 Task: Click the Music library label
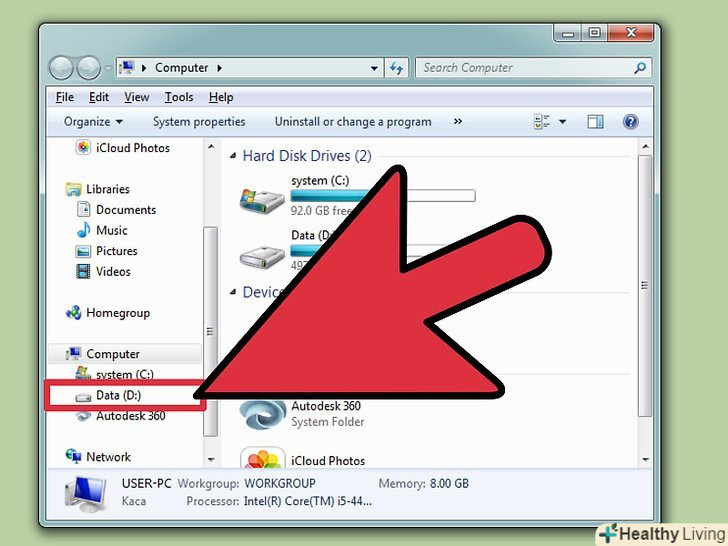[111, 230]
